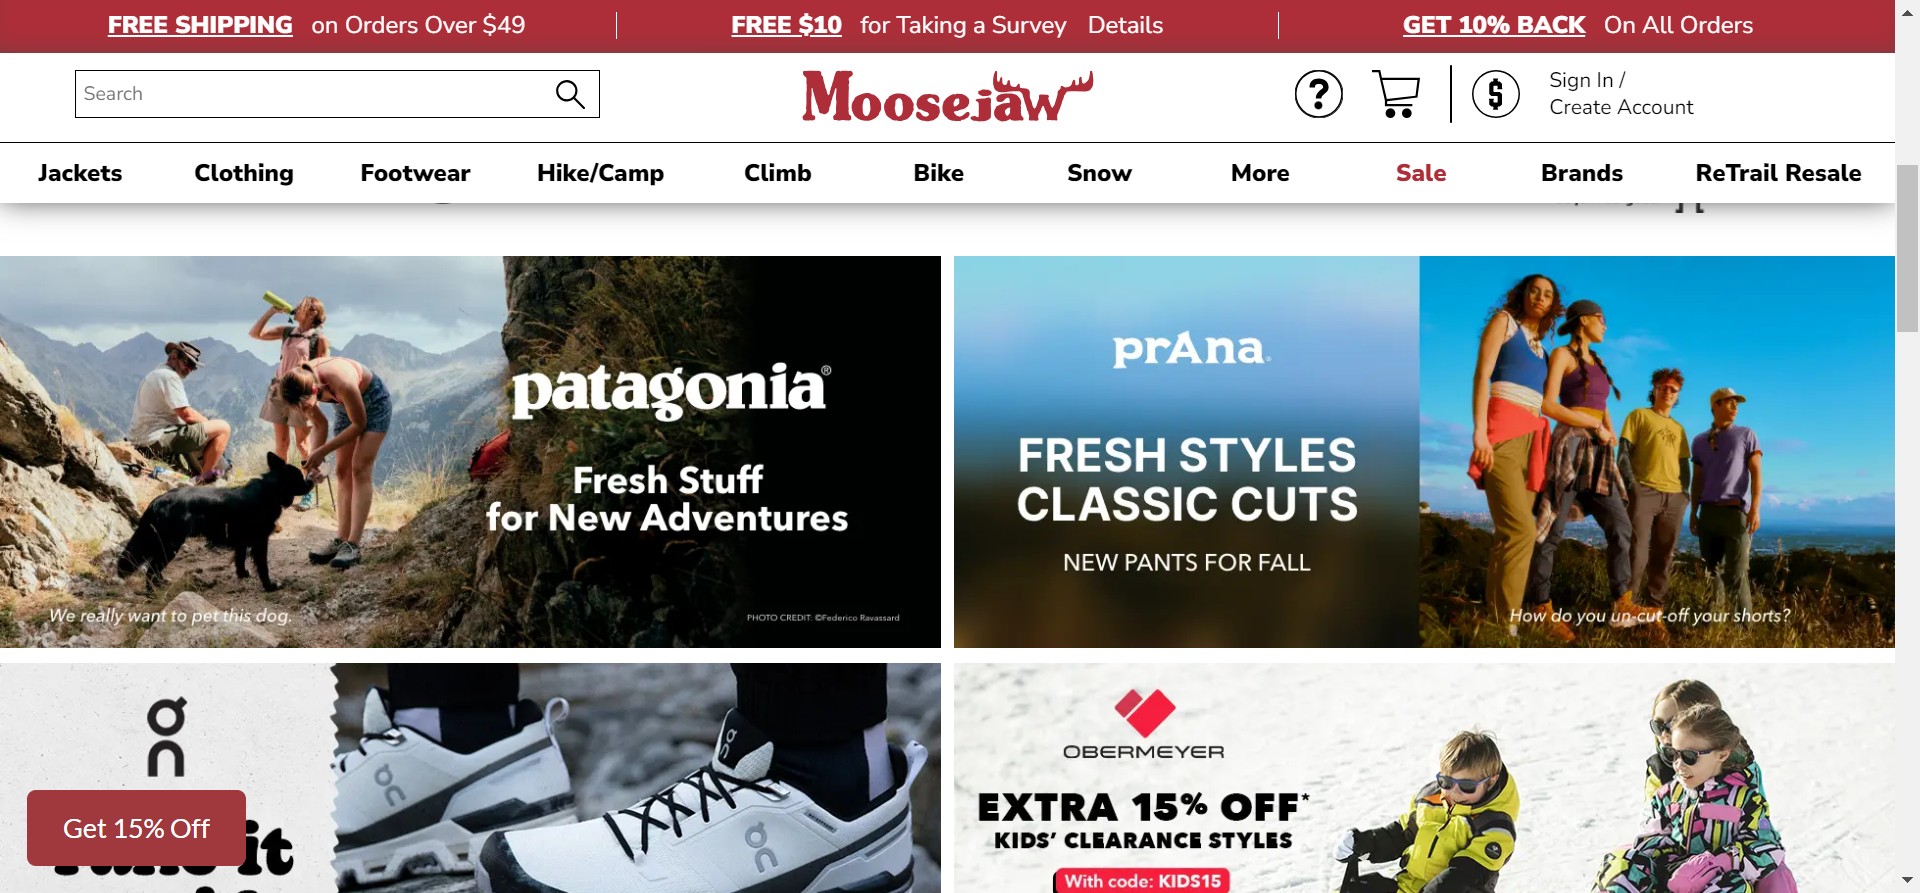Screen dimensions: 1920x893
Task: Open the shopping cart icon
Action: pyautogui.click(x=1396, y=94)
